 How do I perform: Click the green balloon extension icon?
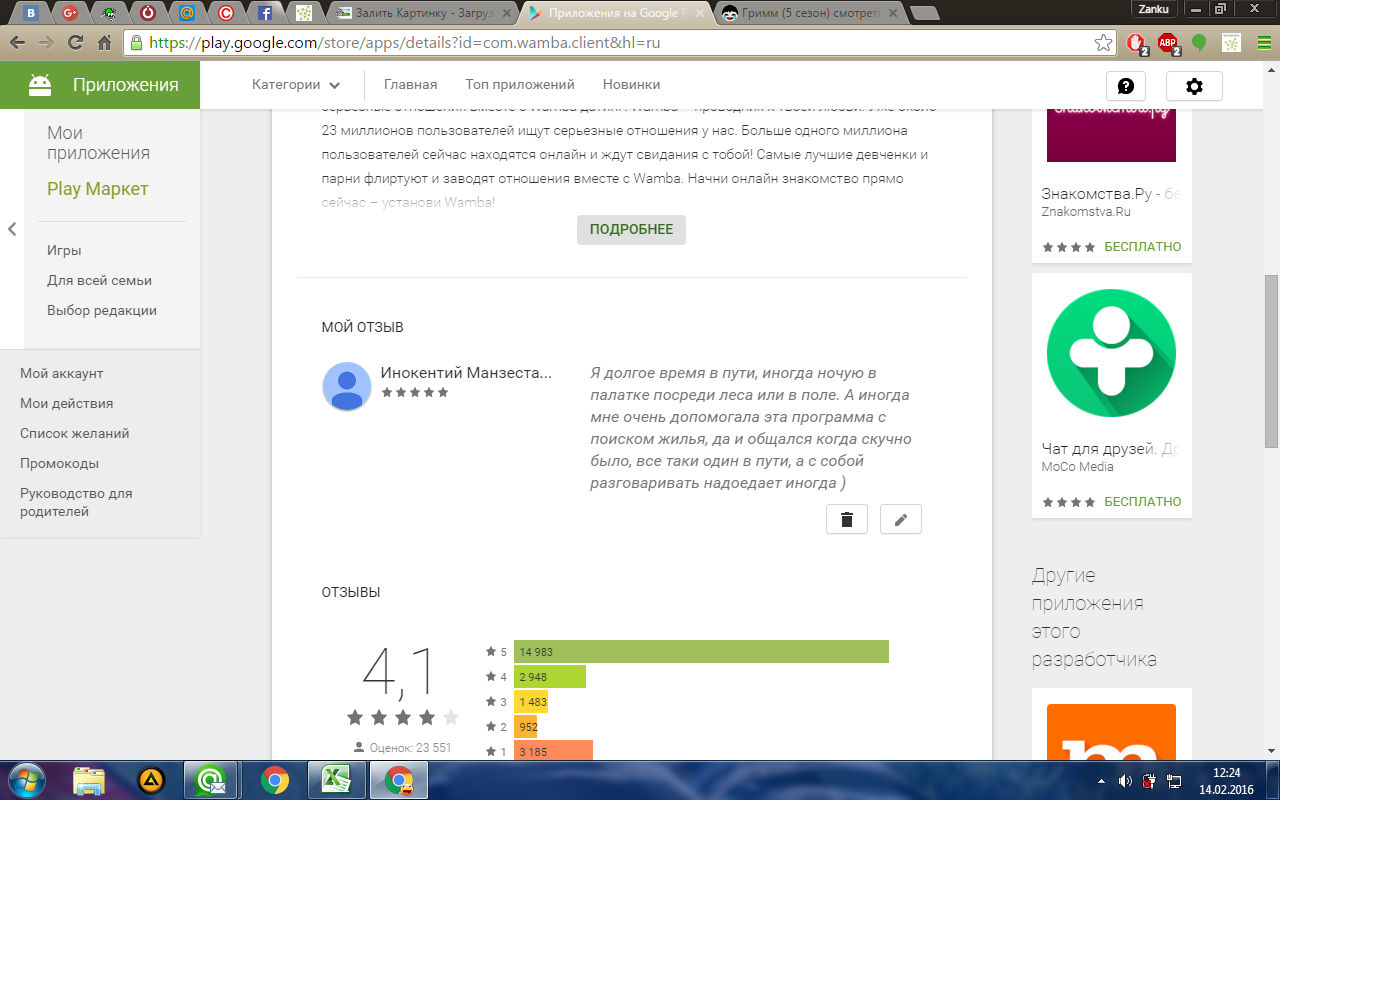coord(1199,43)
